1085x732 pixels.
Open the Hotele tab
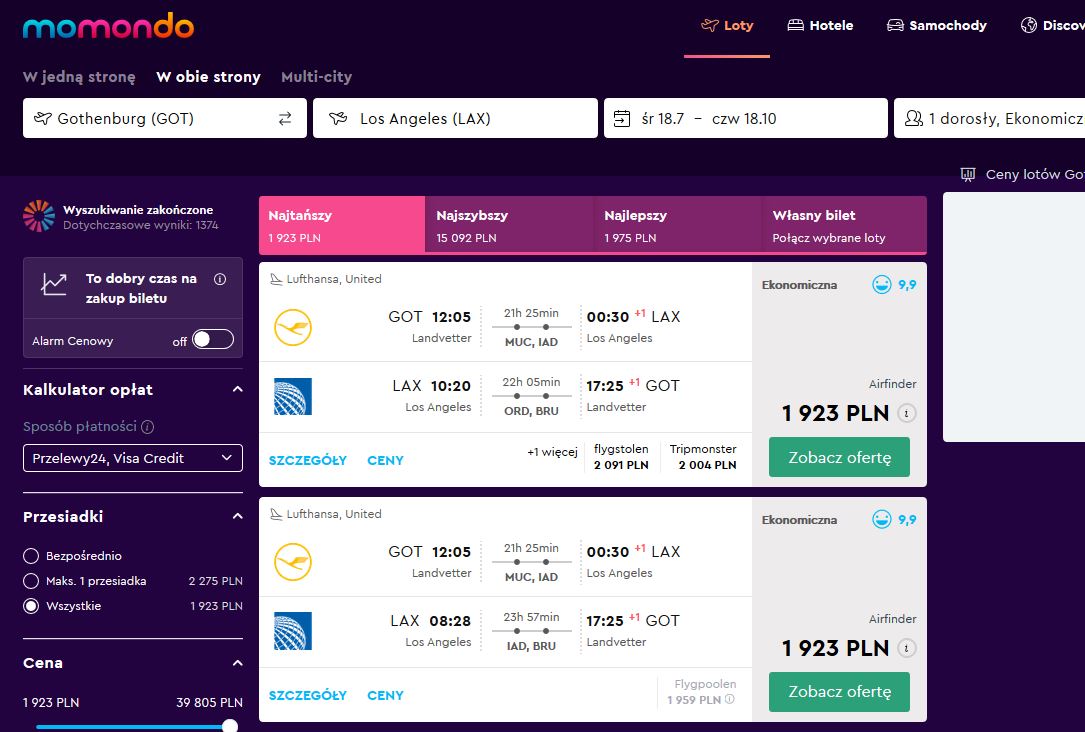point(820,26)
